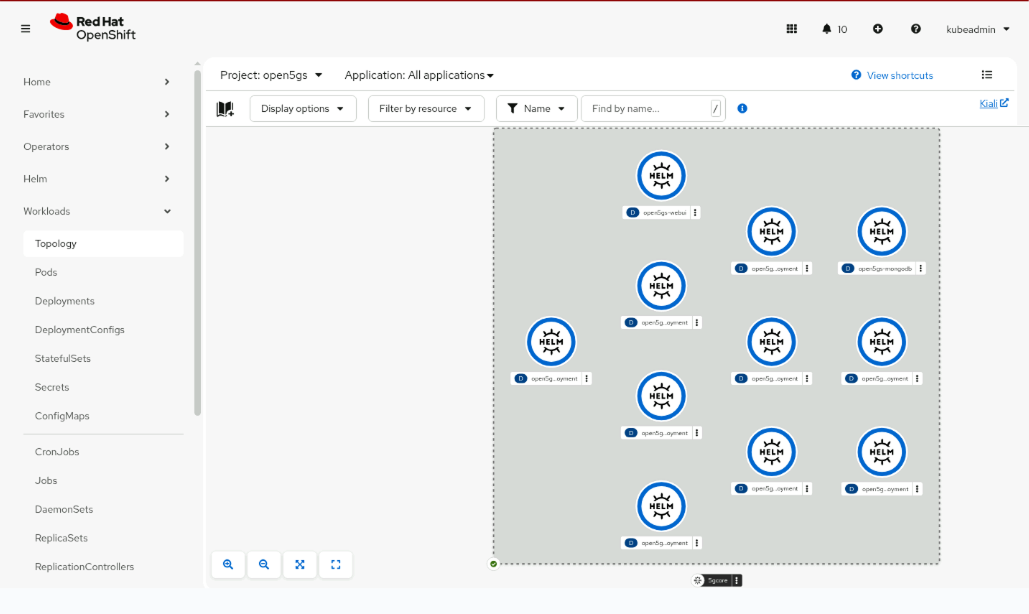Open open5gs-webui kebab menu
1029x614 pixels.
(695, 213)
